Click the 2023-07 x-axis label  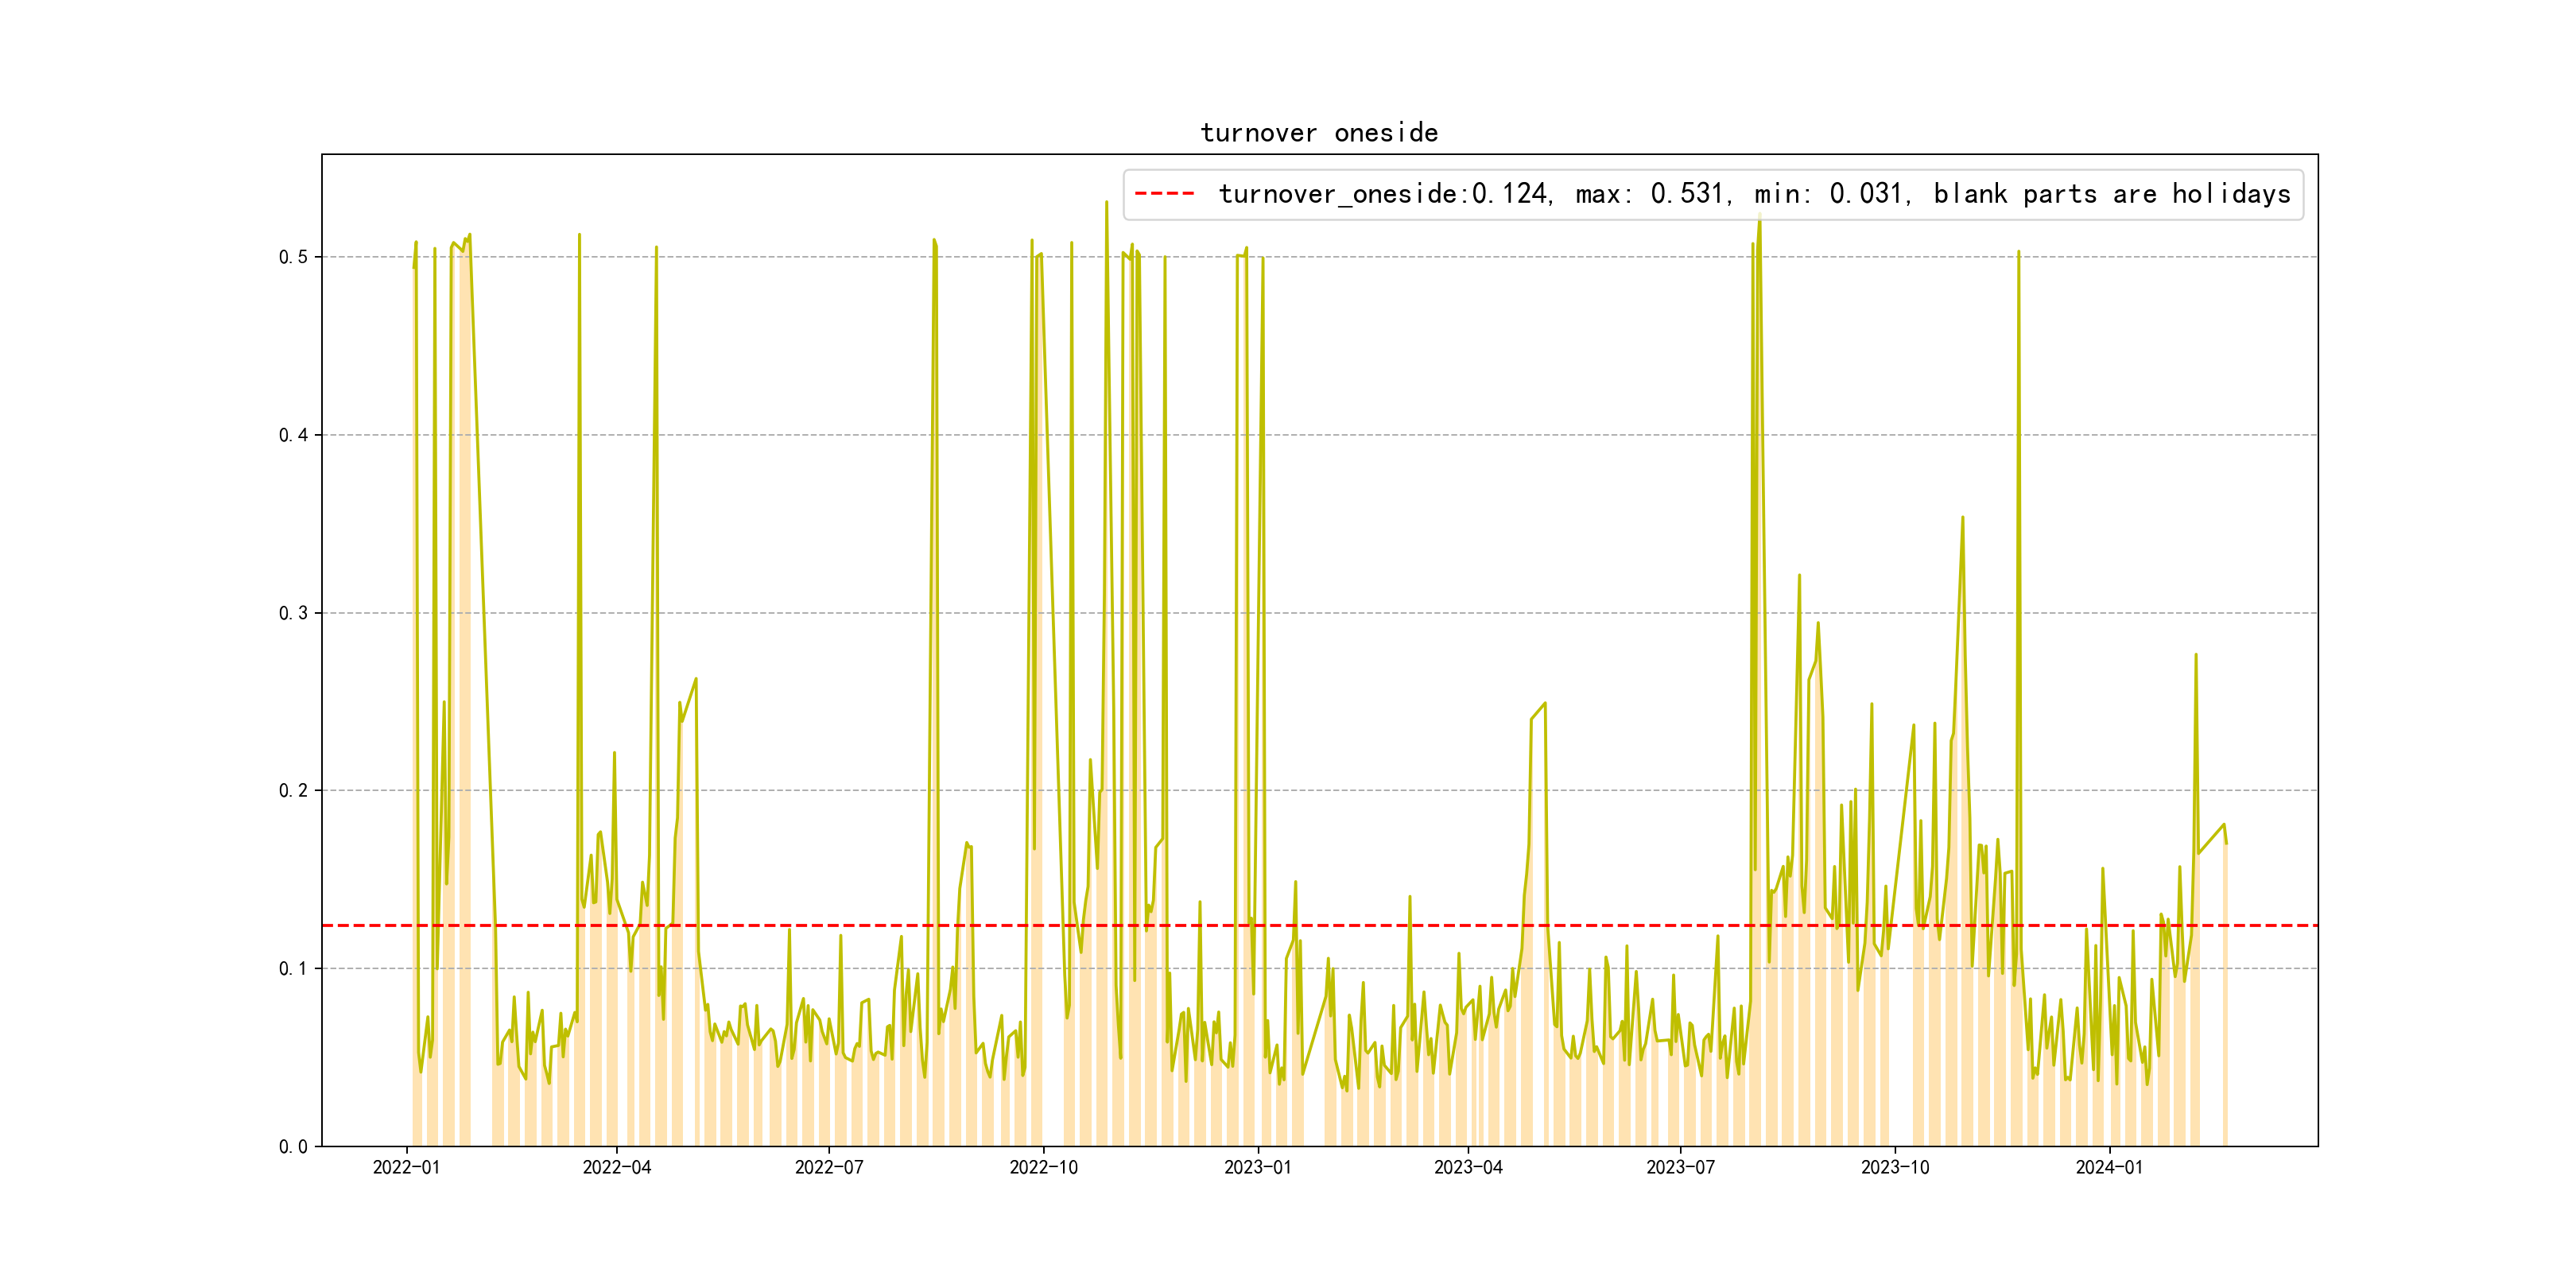(1680, 1168)
